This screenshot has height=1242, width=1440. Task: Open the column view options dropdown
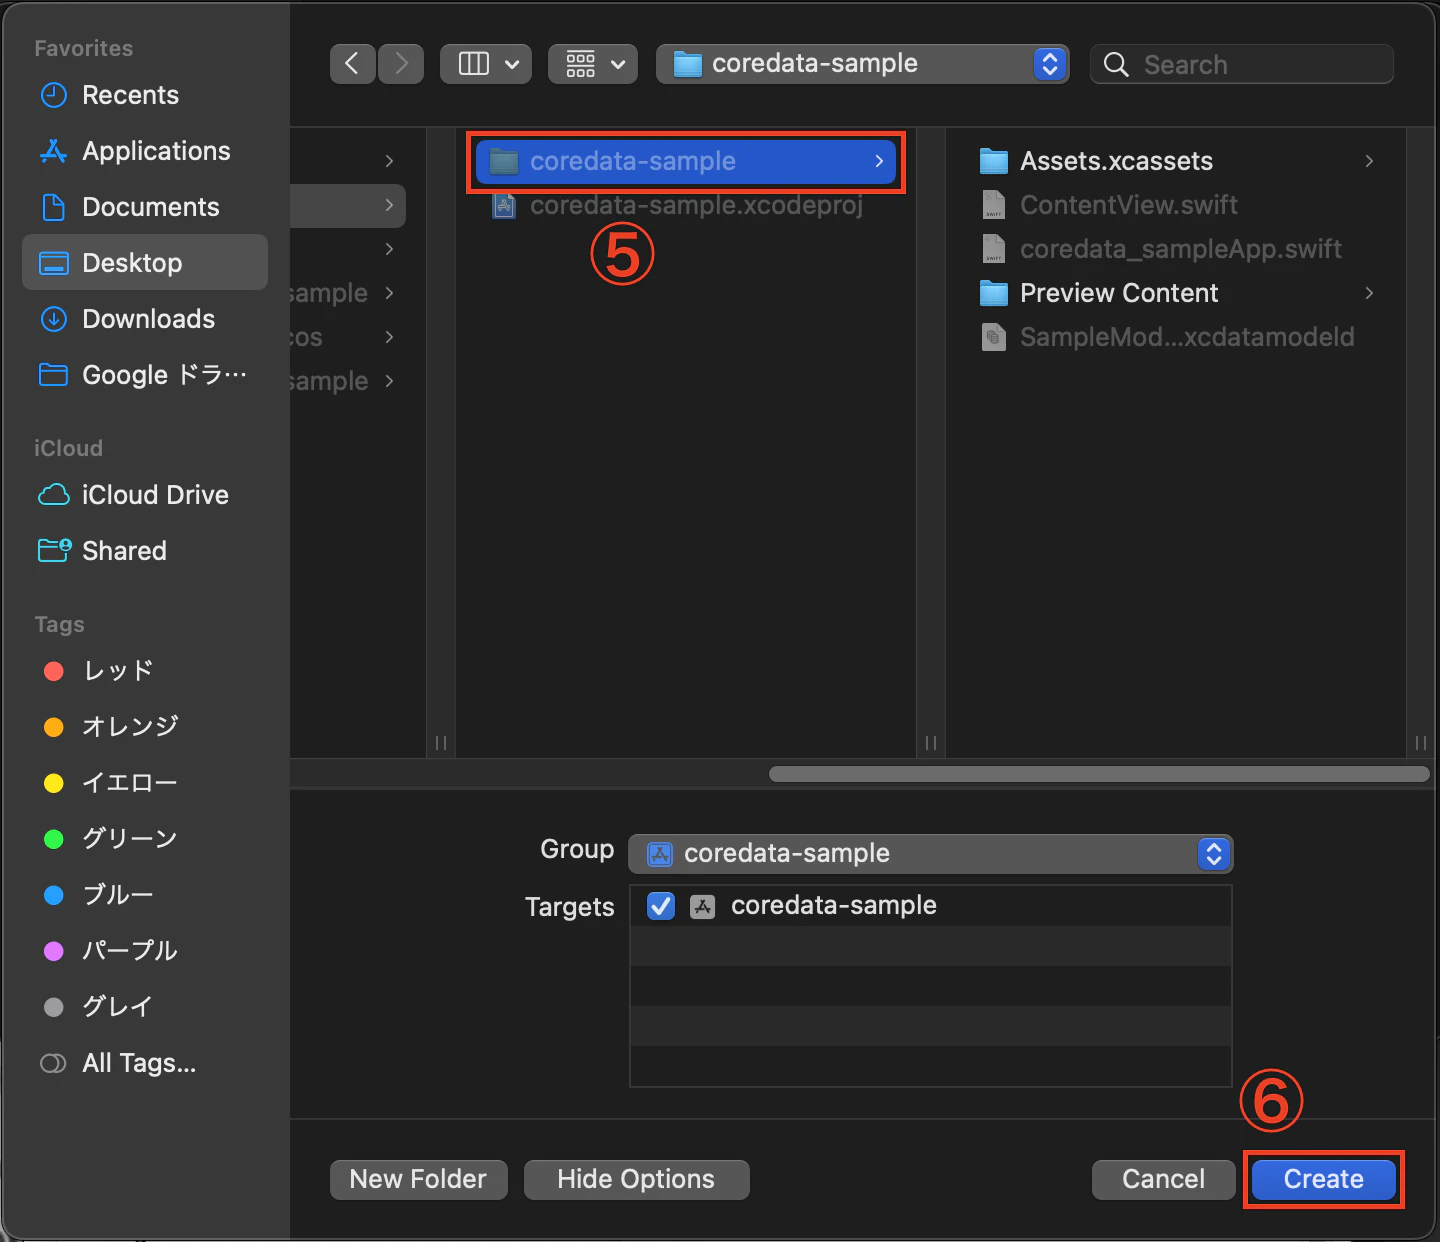pos(486,64)
